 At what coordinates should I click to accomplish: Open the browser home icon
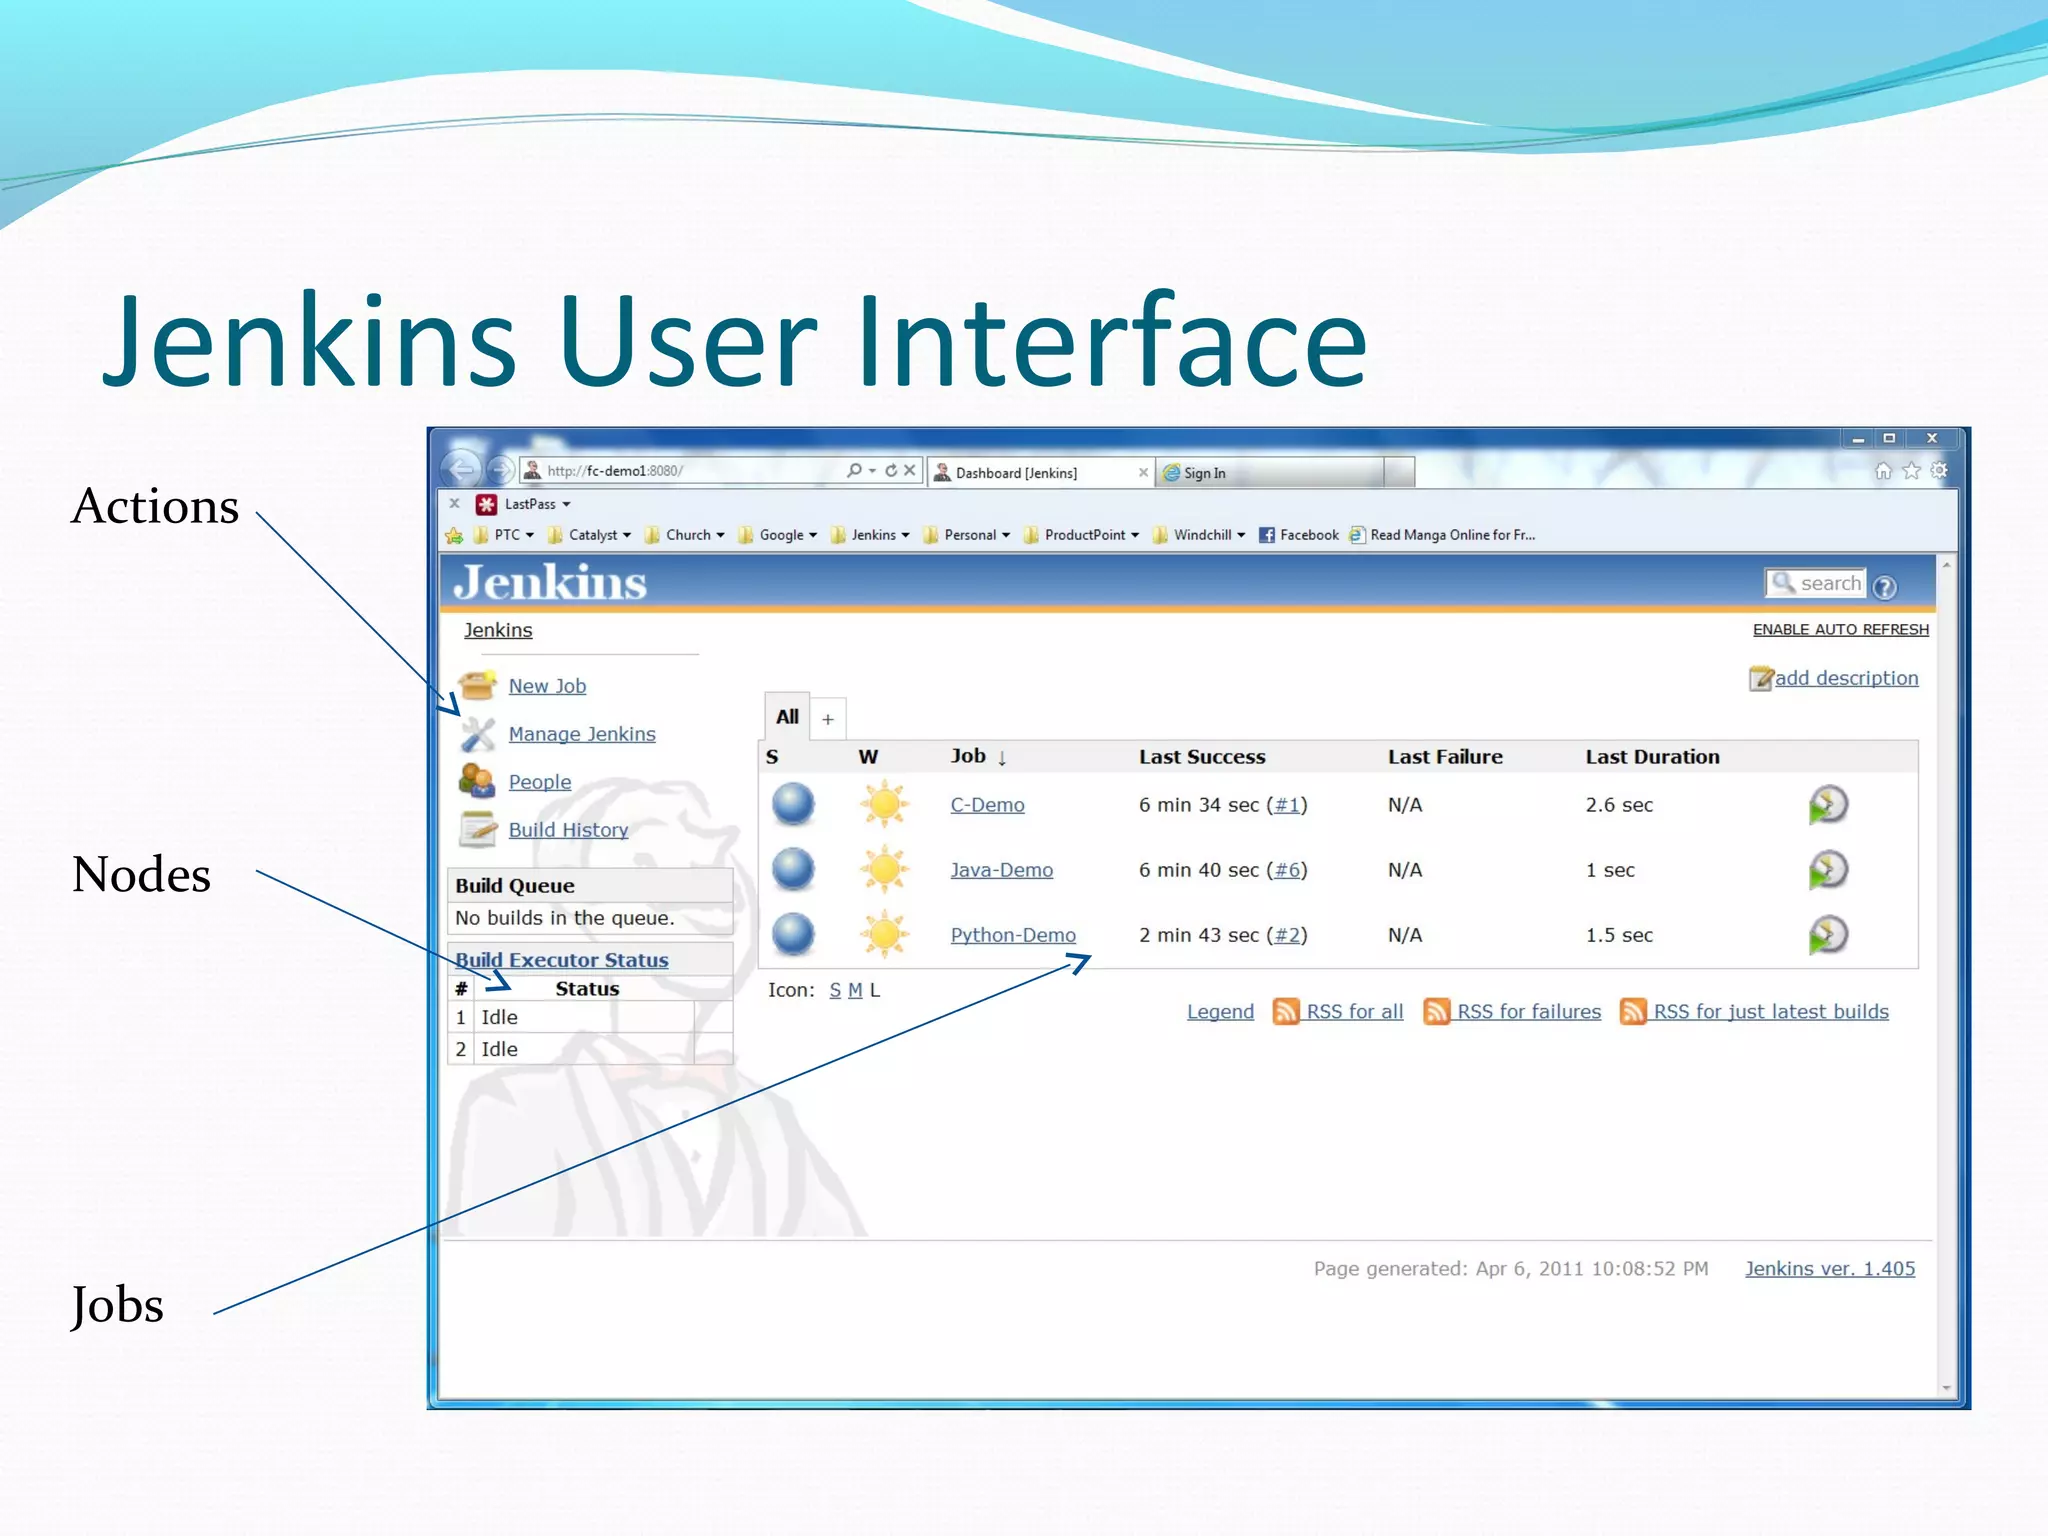click(x=1884, y=470)
